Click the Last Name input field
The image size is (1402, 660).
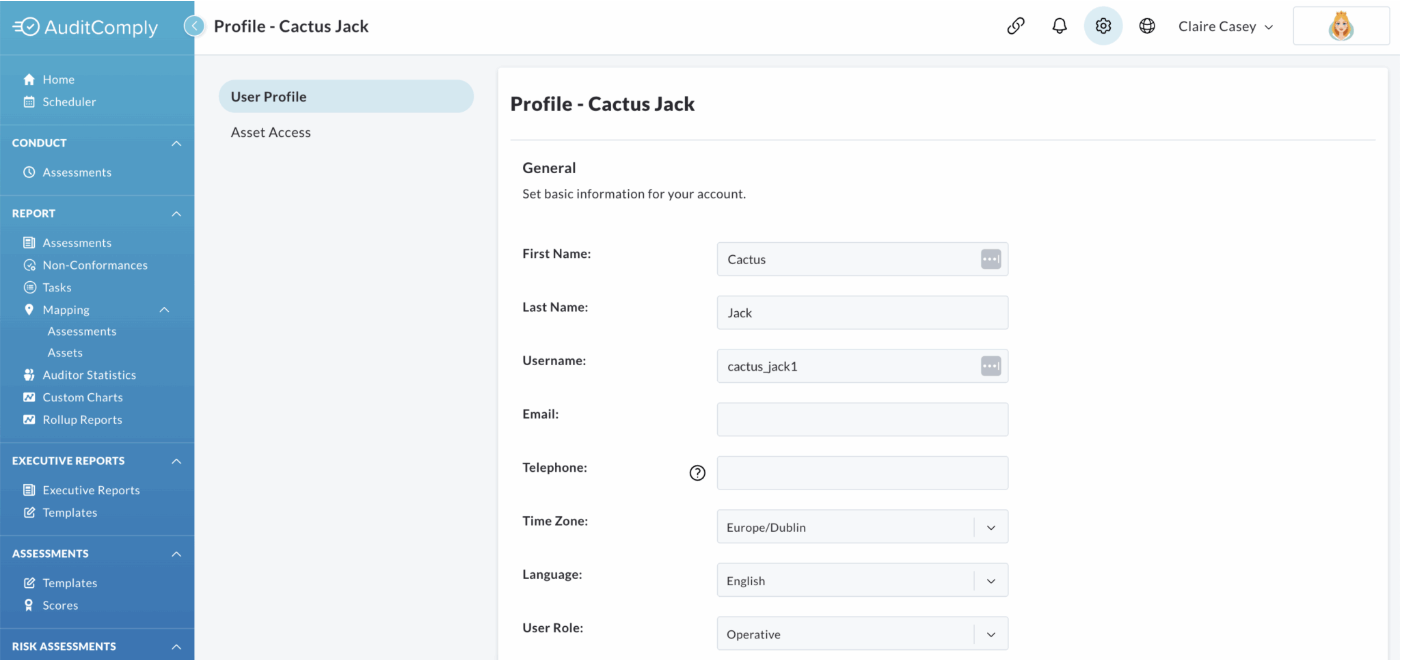862,313
